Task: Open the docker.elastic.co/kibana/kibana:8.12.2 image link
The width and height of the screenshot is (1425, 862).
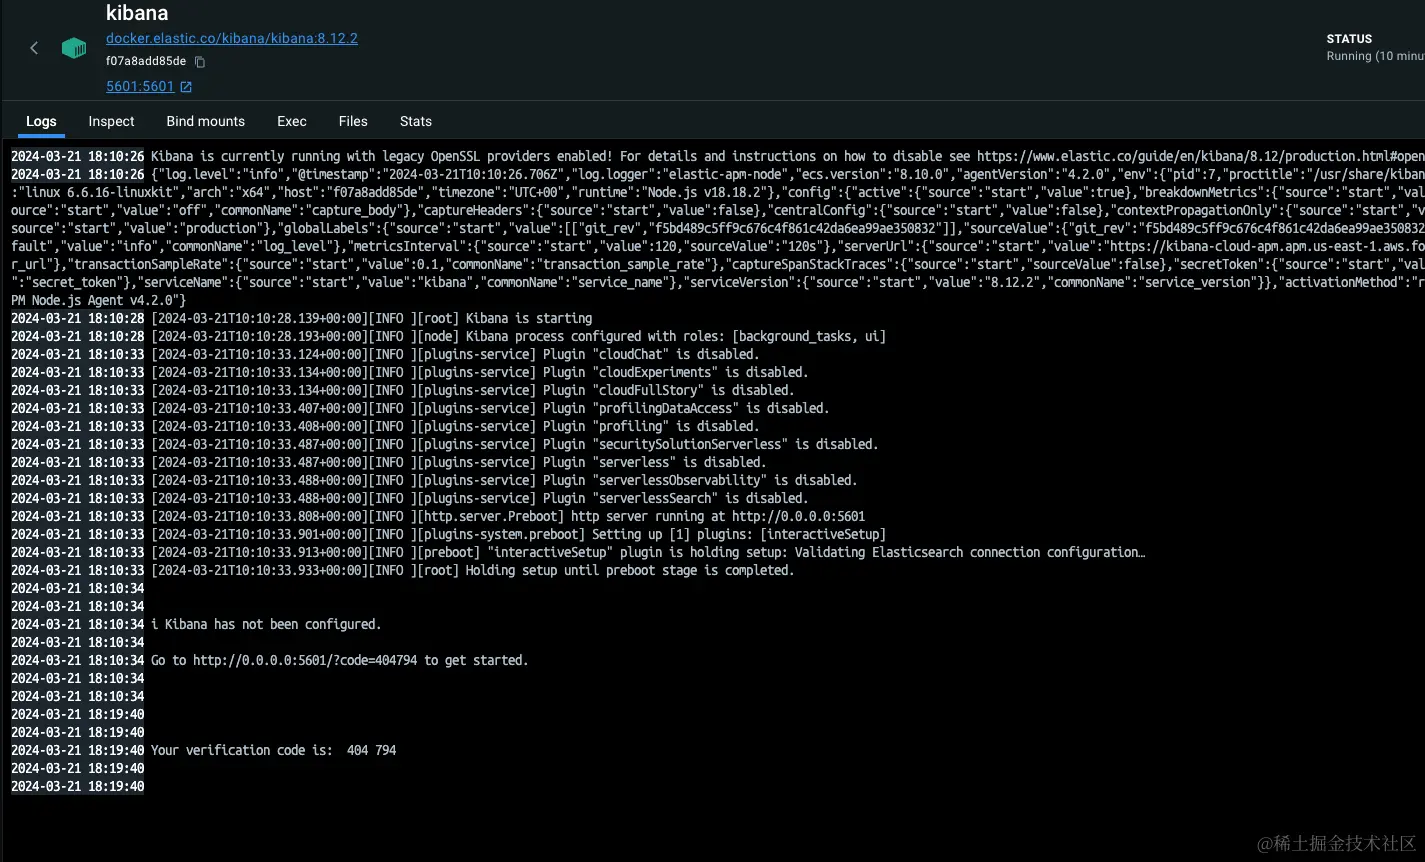Action: click(x=232, y=38)
